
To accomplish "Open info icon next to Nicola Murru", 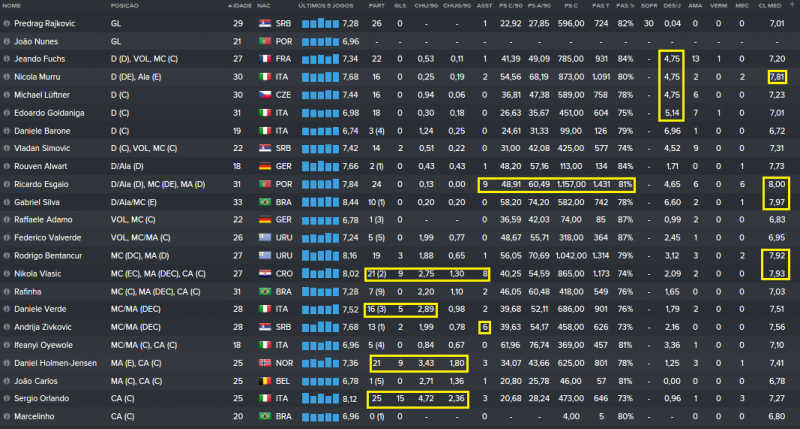I will coord(8,76).
